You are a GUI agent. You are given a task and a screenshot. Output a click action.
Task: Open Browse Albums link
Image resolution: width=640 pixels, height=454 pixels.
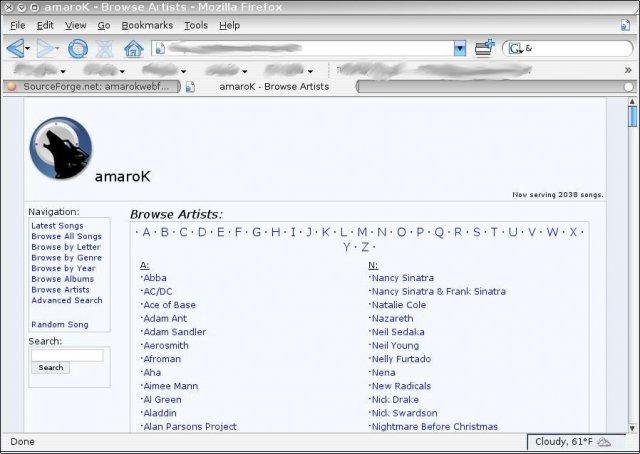pos(62,279)
